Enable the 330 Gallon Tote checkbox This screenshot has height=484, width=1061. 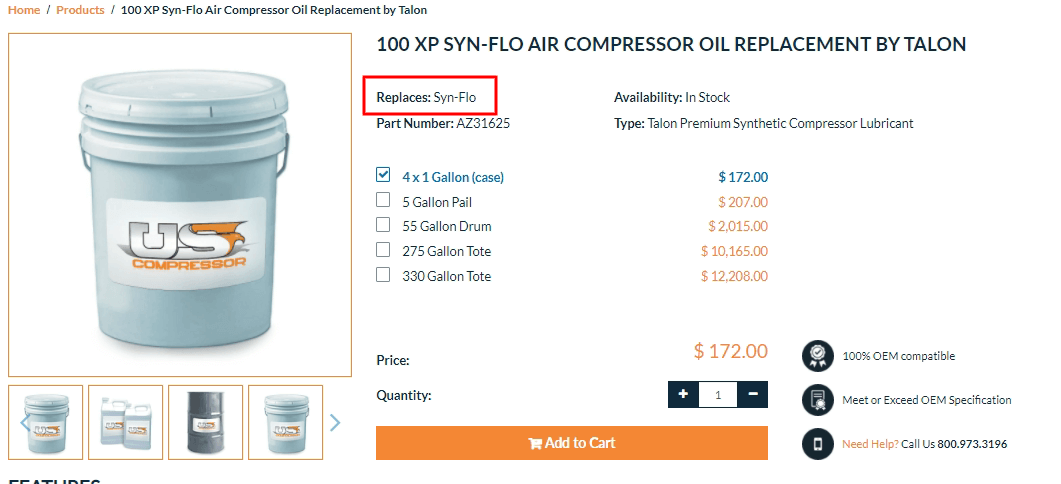coord(383,275)
